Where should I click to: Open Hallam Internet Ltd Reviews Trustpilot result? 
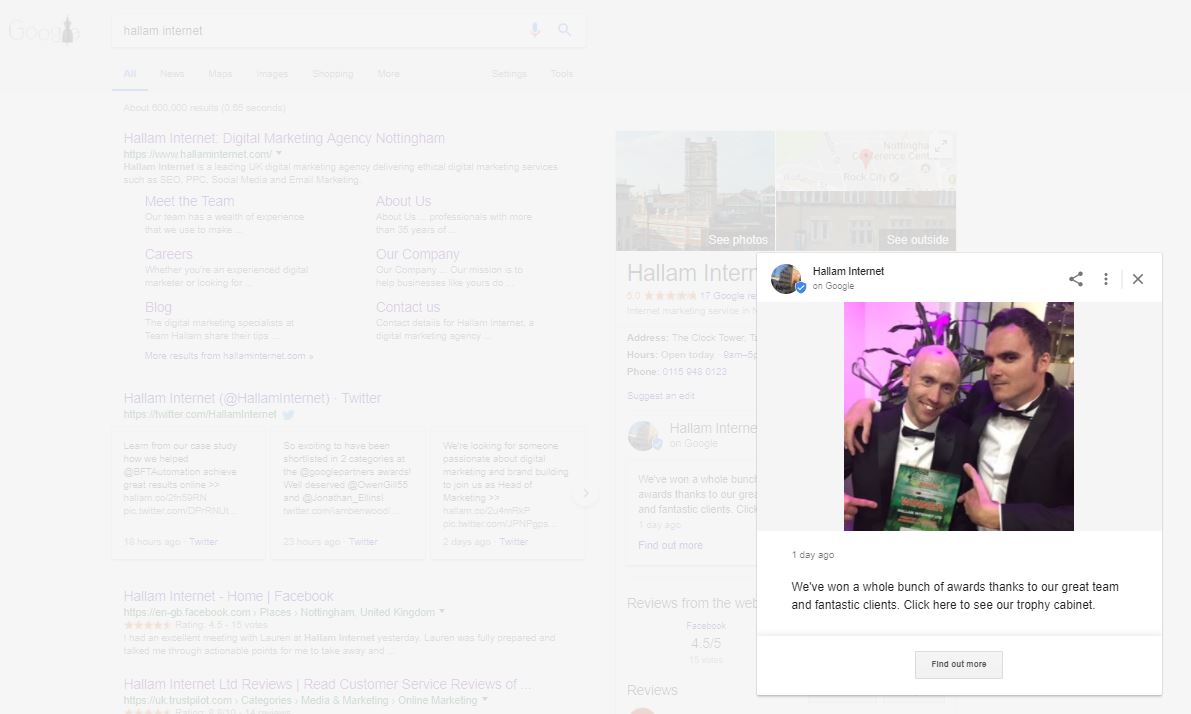327,684
